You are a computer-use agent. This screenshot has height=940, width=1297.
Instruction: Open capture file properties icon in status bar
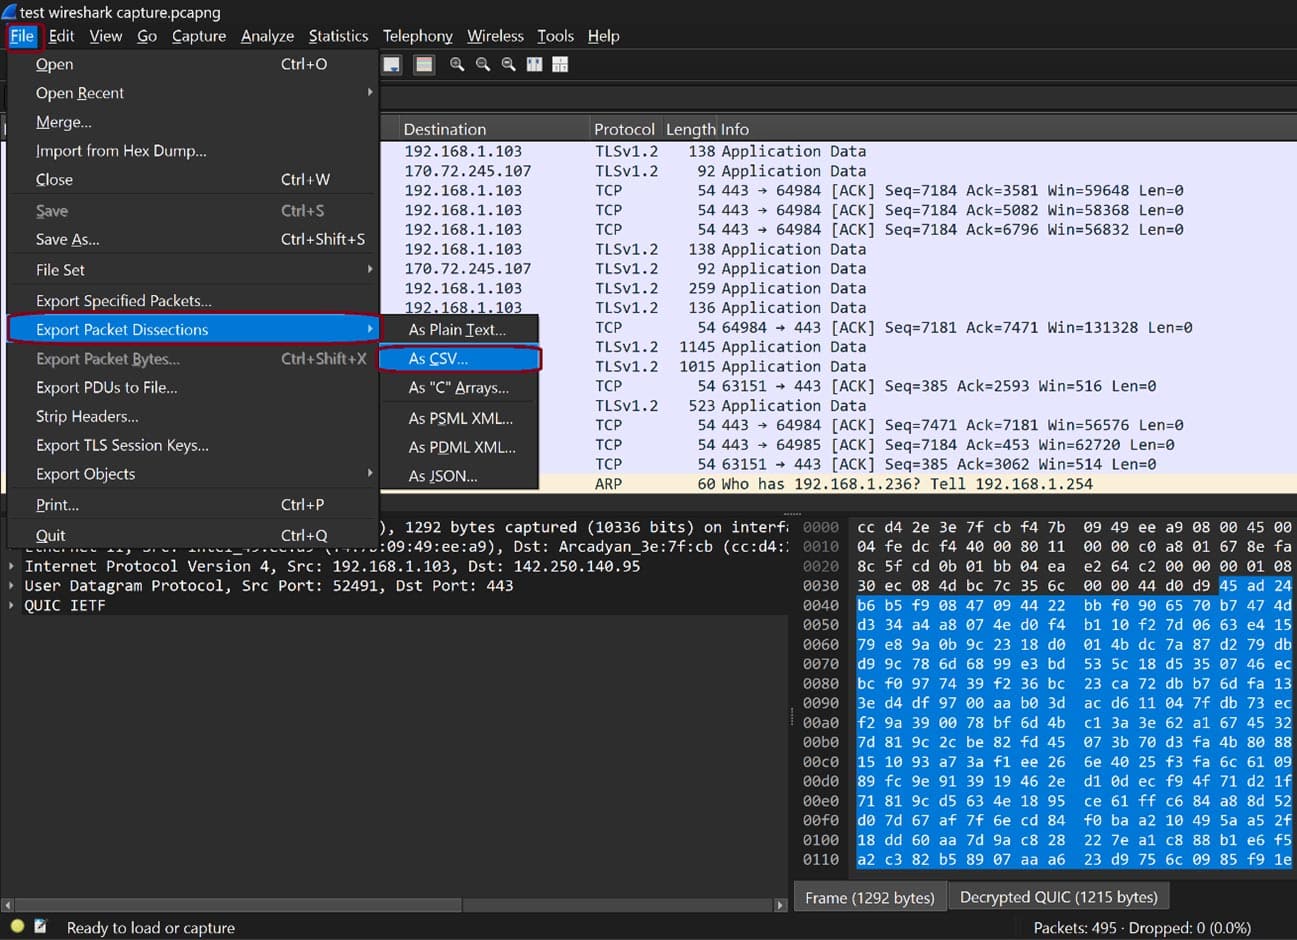pos(40,926)
